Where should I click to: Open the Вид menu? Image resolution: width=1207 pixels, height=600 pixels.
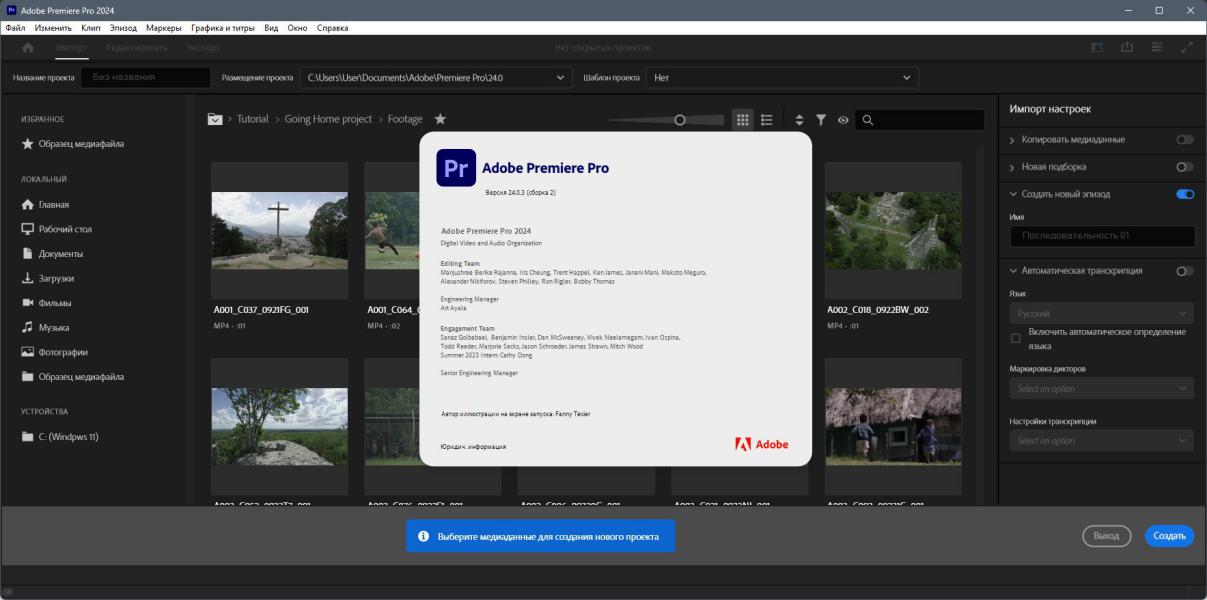[271, 28]
